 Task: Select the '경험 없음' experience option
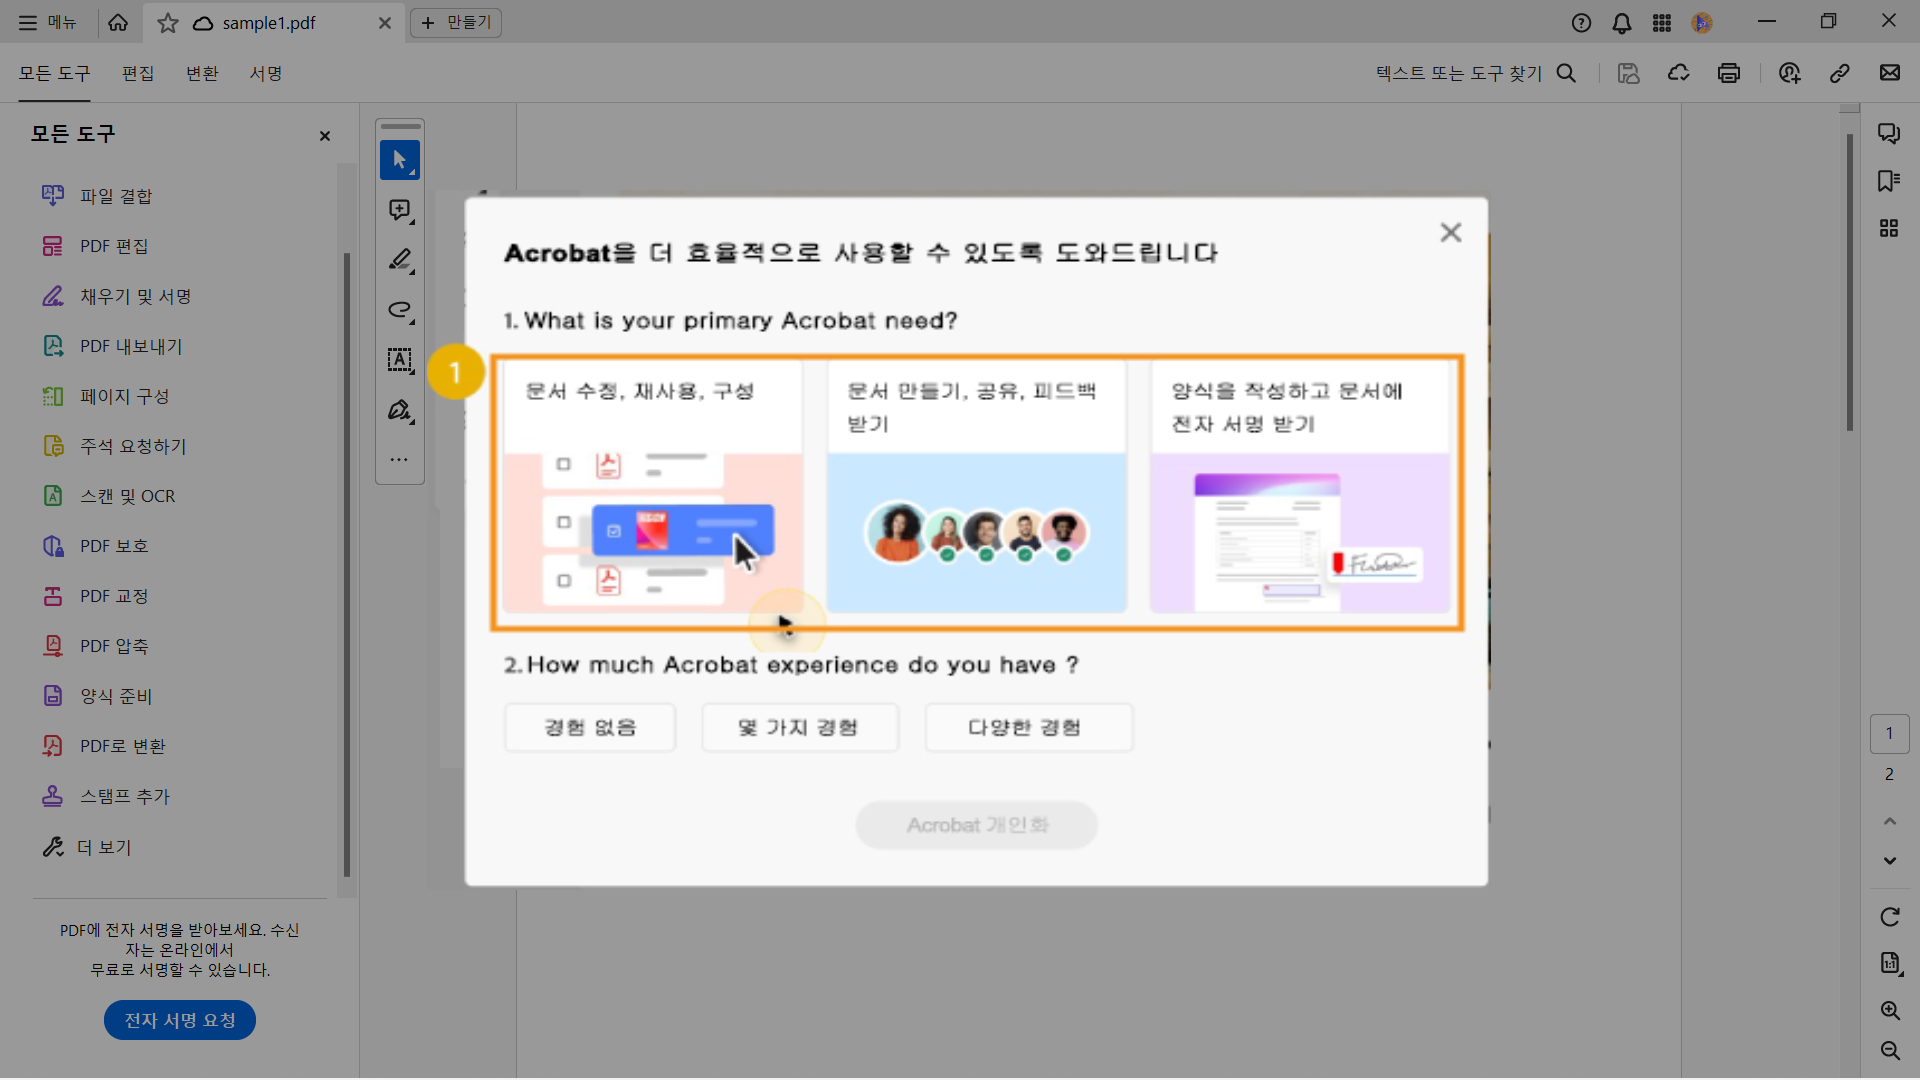pos(589,727)
